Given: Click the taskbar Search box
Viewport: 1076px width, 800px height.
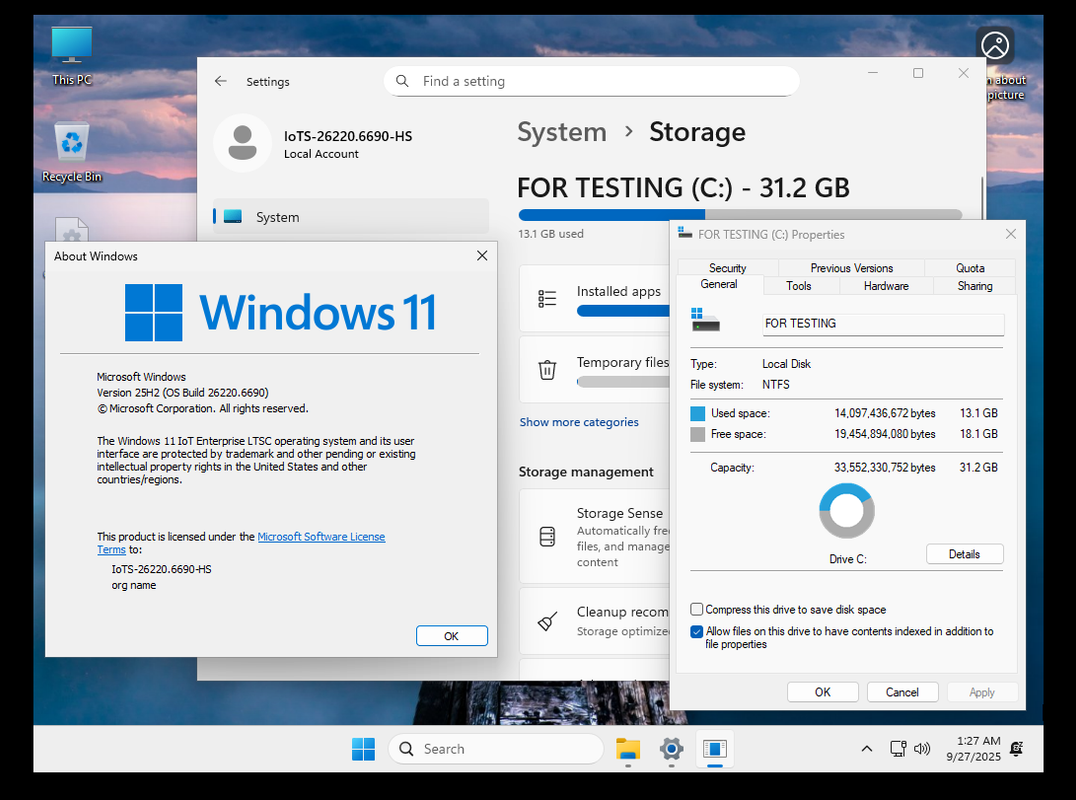Looking at the screenshot, I should [x=495, y=749].
